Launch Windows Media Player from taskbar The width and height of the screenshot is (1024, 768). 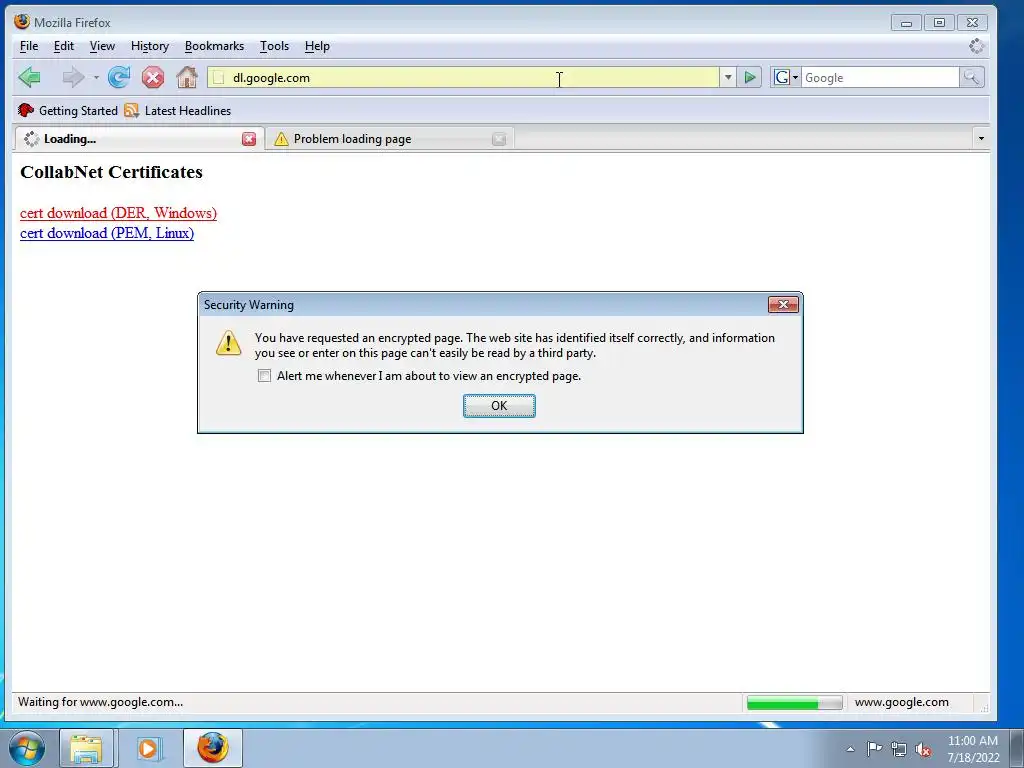148,748
